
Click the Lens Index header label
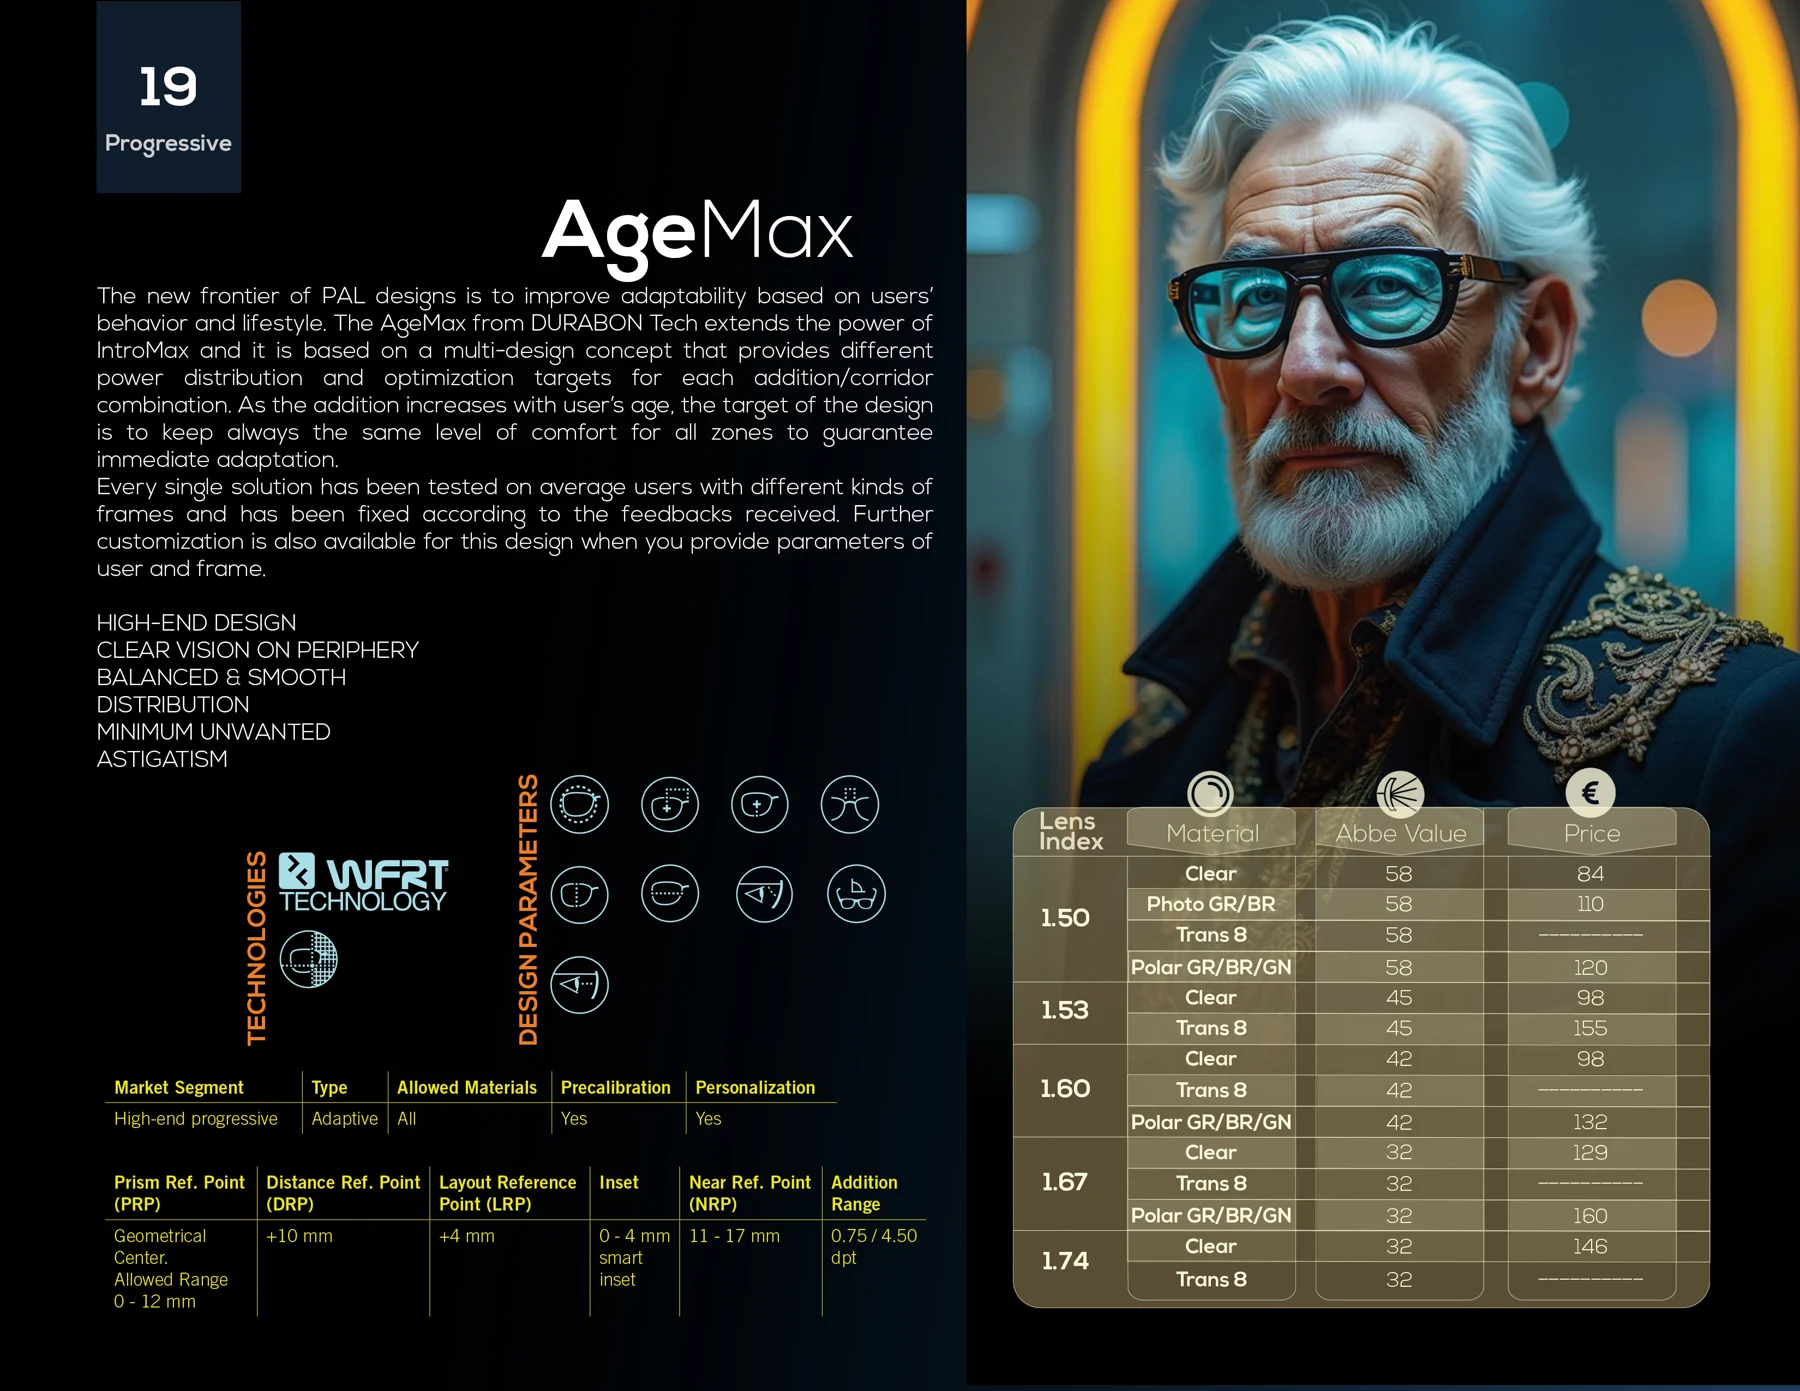pyautogui.click(x=1071, y=831)
